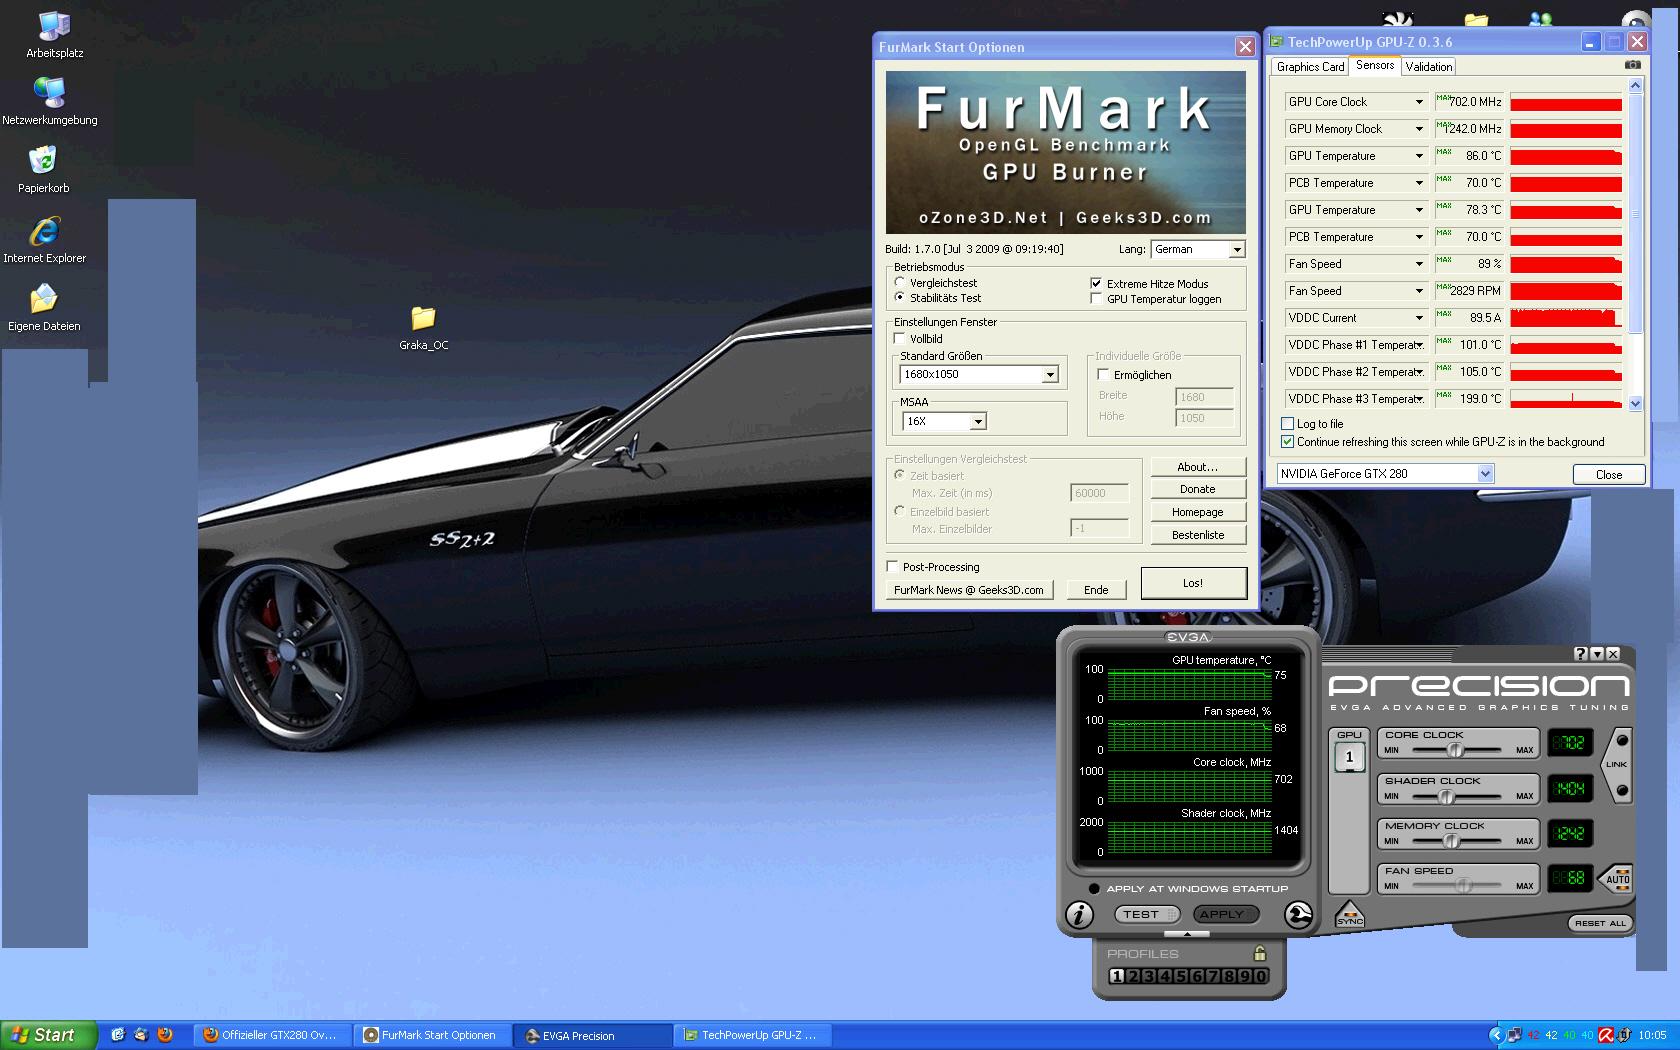
Task: Collapse the Precision profiles panel arrow
Action: (x=1187, y=934)
